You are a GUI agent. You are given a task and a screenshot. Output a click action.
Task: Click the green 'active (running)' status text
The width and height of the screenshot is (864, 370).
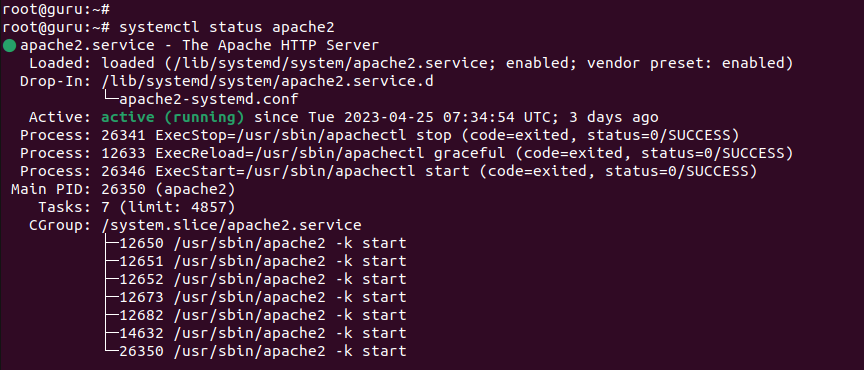click(x=173, y=117)
